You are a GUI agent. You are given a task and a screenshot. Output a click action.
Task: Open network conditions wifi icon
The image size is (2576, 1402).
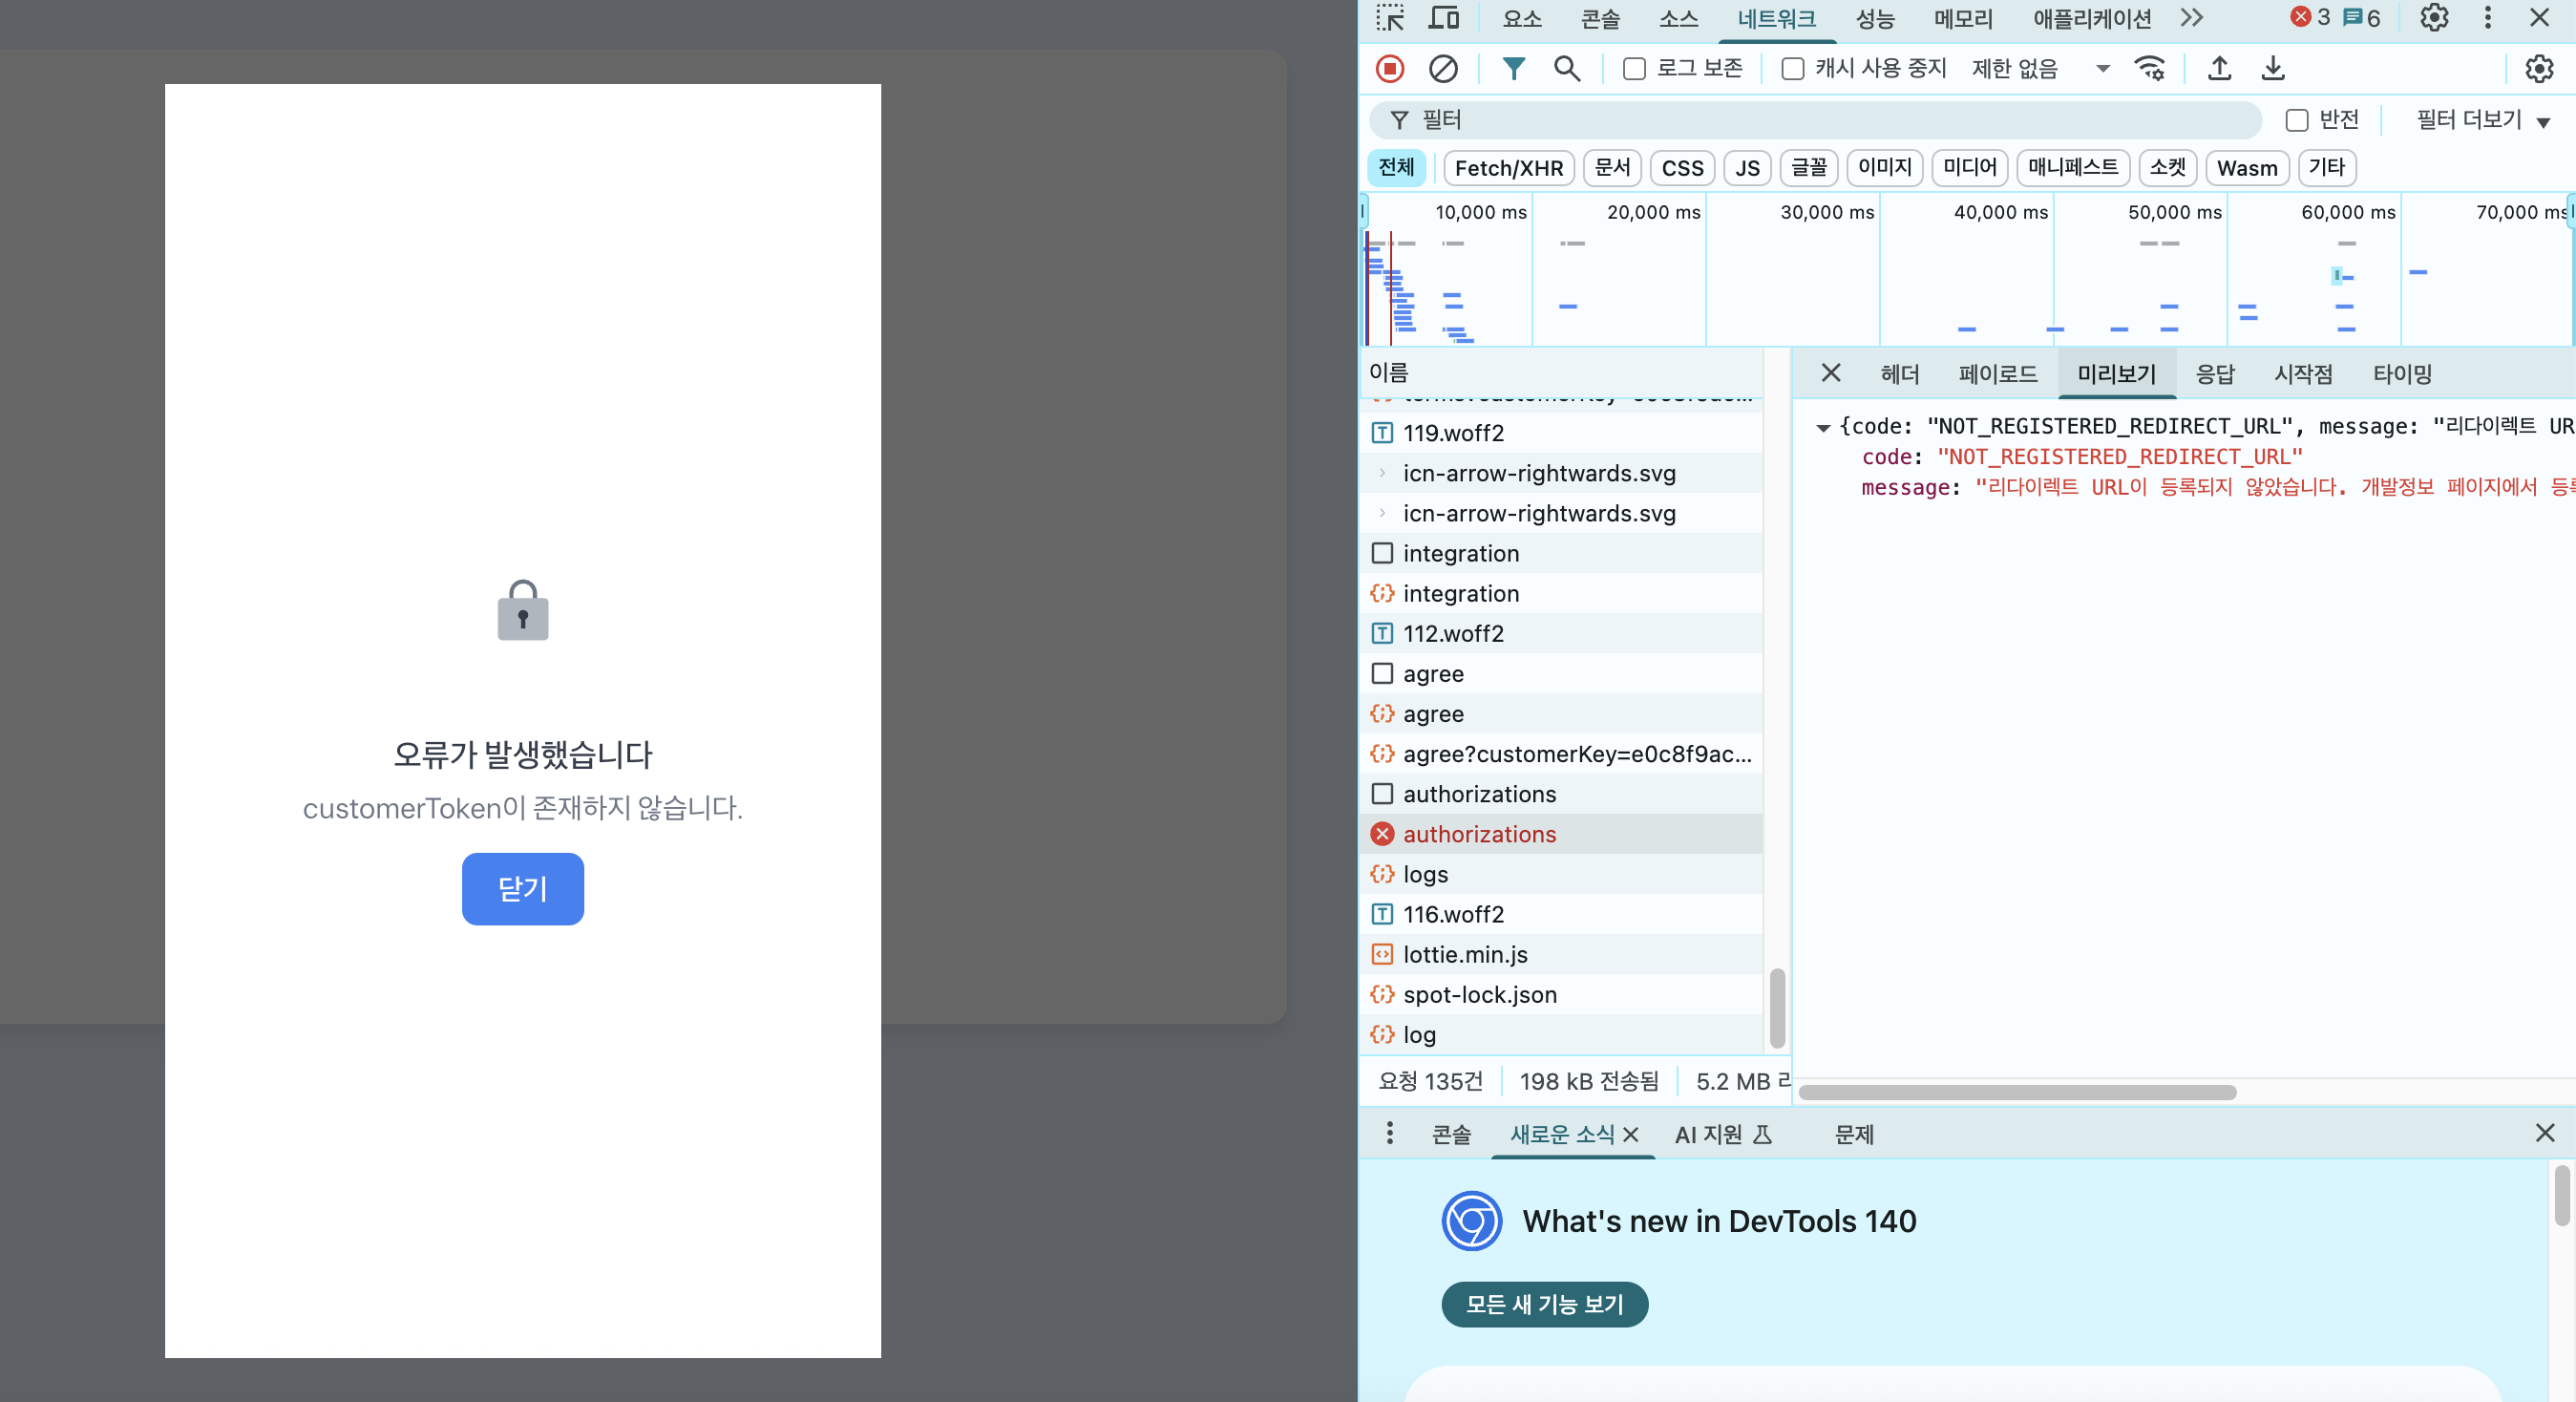coord(2148,68)
